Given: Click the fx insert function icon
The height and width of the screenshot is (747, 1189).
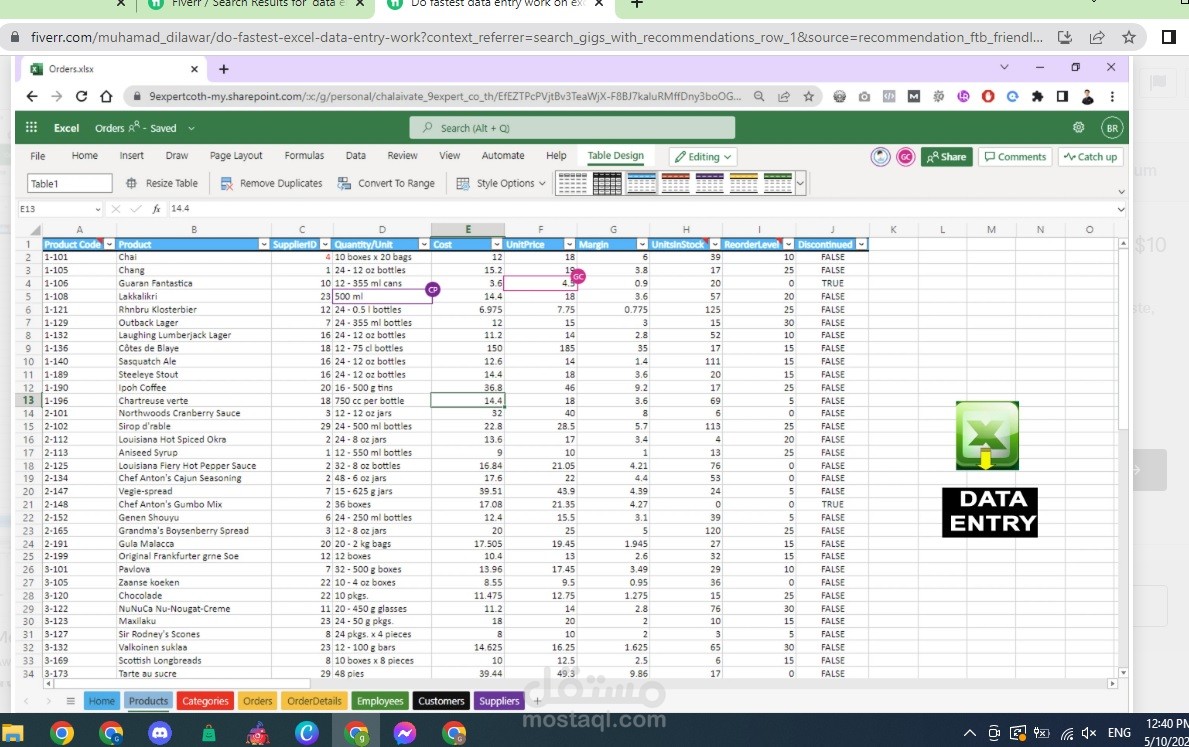Looking at the screenshot, I should [156, 209].
